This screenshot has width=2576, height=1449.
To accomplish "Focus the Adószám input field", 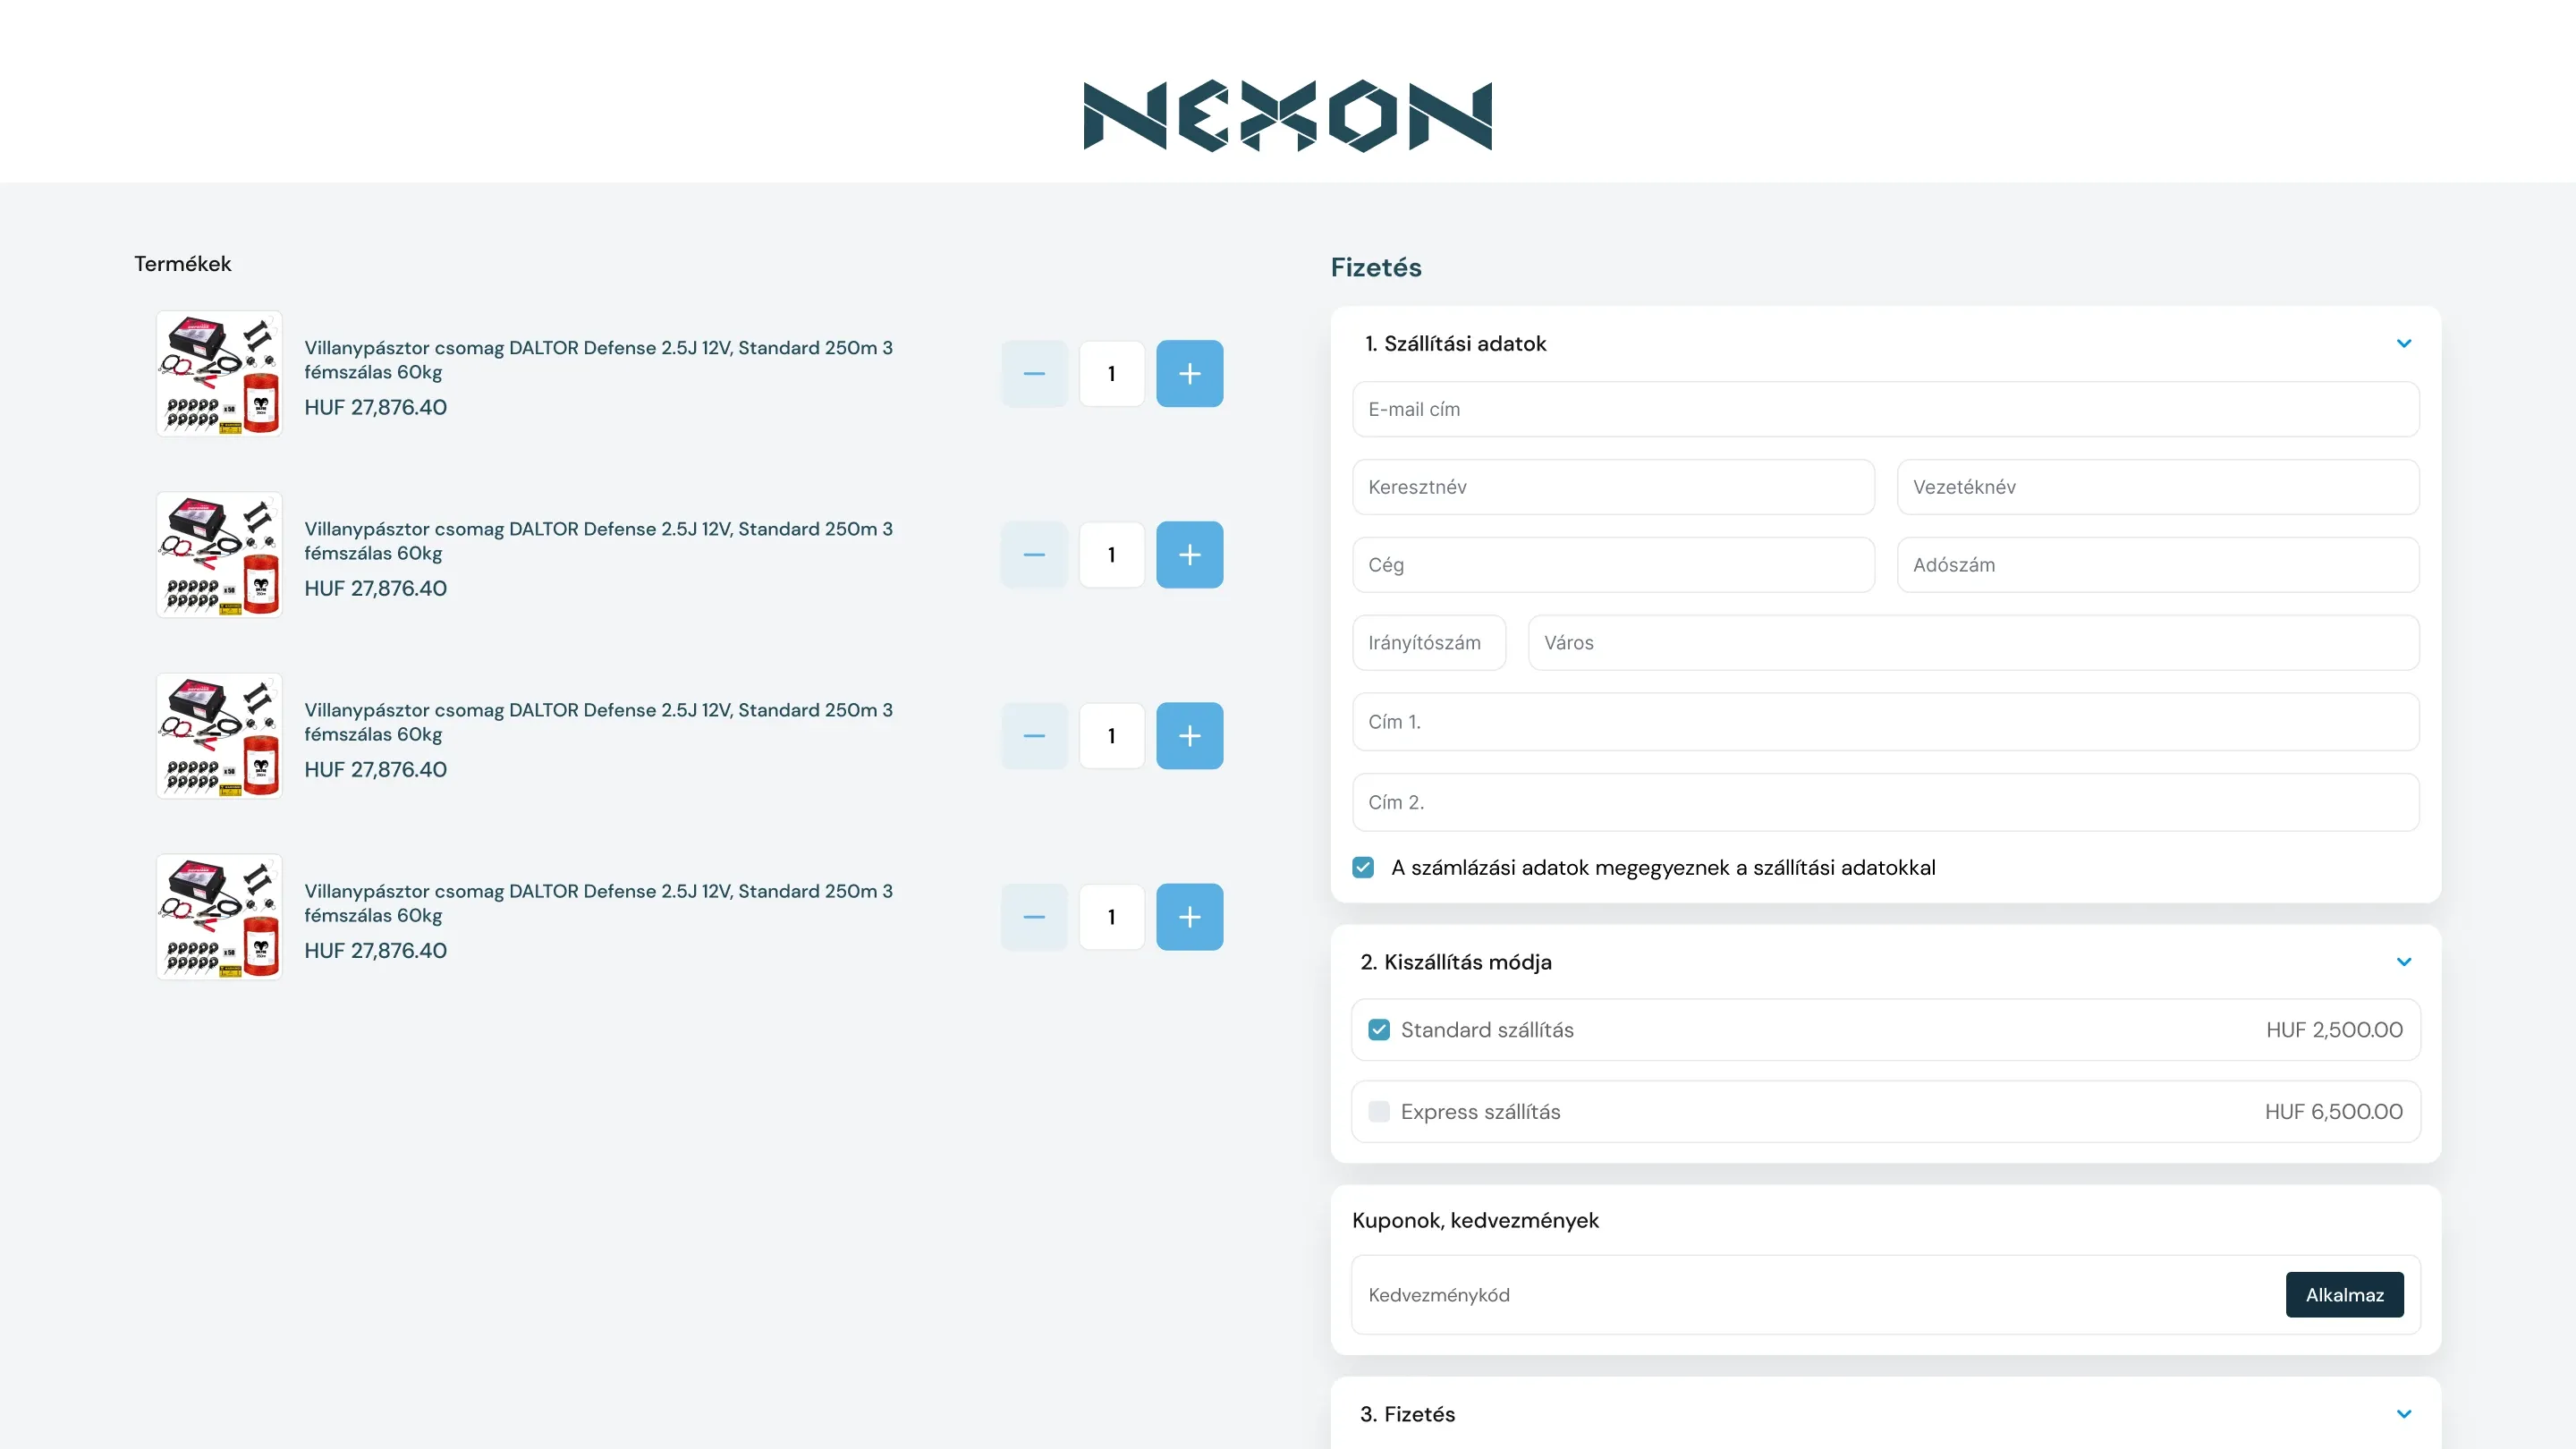I will [x=2158, y=565].
